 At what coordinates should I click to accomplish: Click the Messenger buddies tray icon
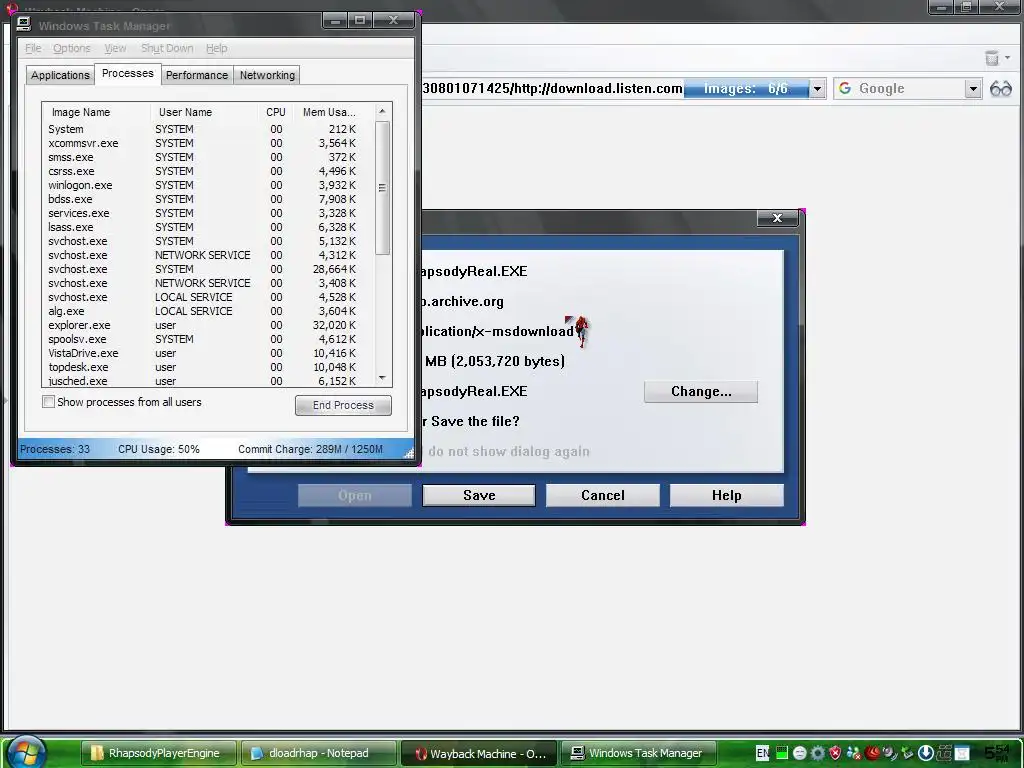854,753
